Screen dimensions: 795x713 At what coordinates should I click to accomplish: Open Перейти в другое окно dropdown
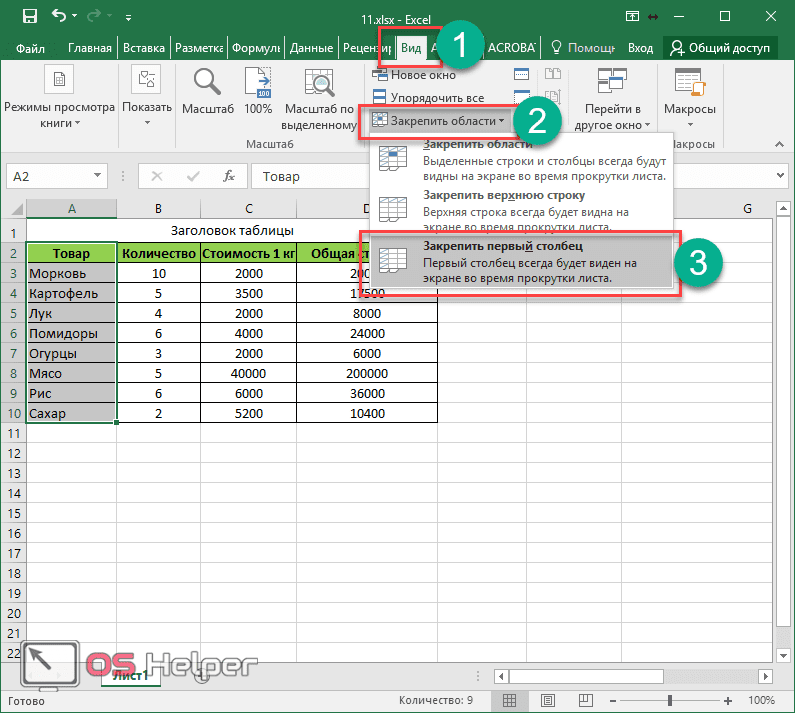[x=612, y=99]
